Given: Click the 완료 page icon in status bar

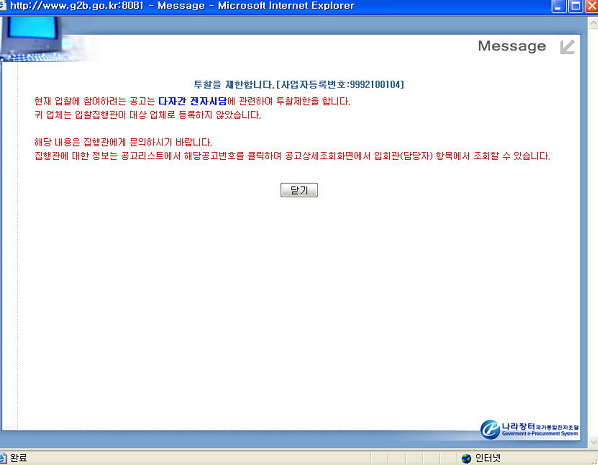Looking at the screenshot, I should [x=3, y=458].
